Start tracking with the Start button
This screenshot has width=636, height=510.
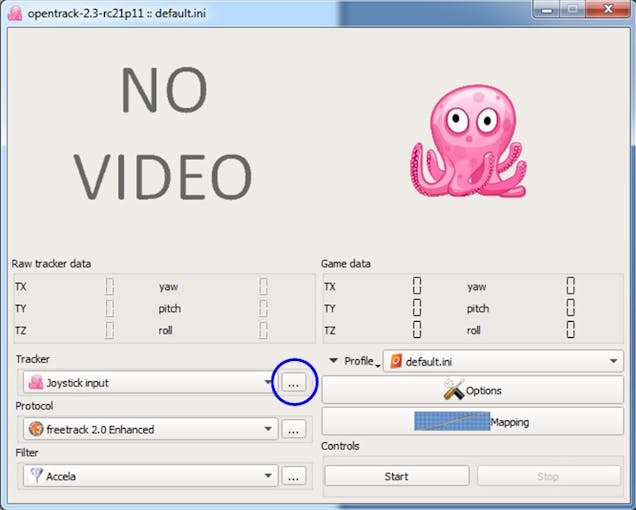point(397,476)
